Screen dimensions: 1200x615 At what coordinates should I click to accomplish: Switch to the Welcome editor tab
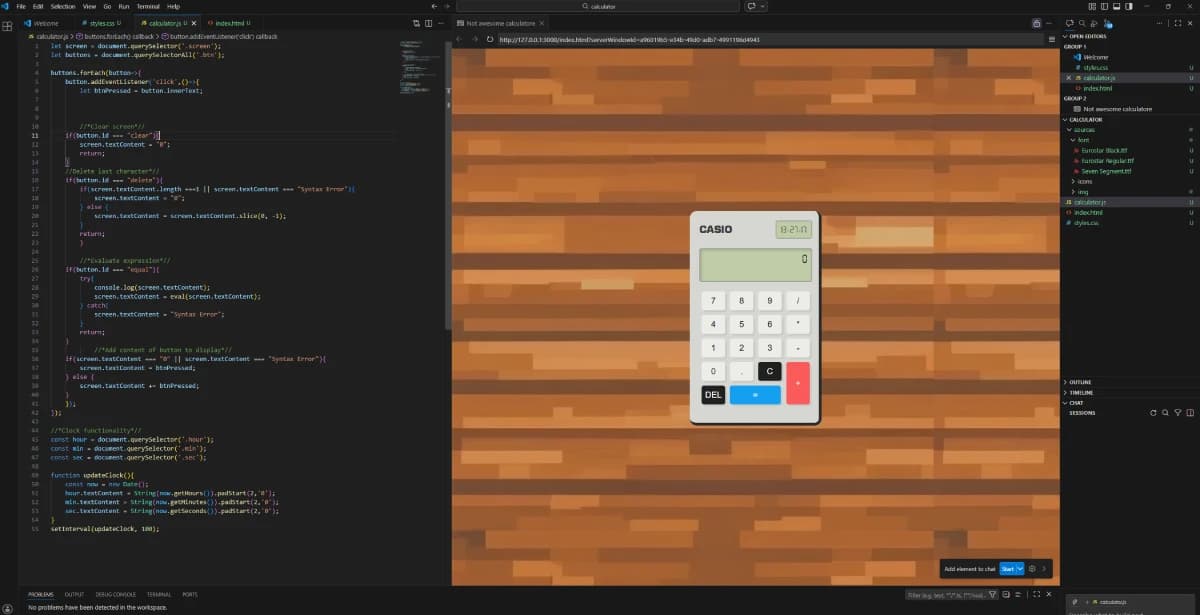[x=46, y=22]
